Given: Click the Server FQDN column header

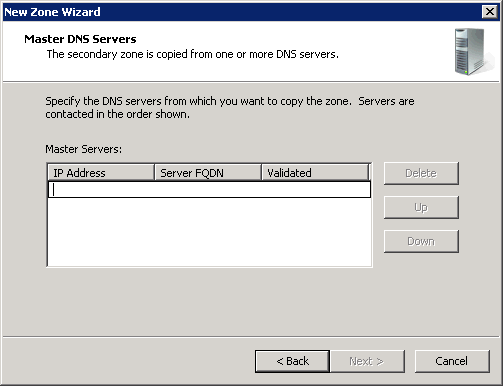Looking at the screenshot, I should (x=208, y=173).
